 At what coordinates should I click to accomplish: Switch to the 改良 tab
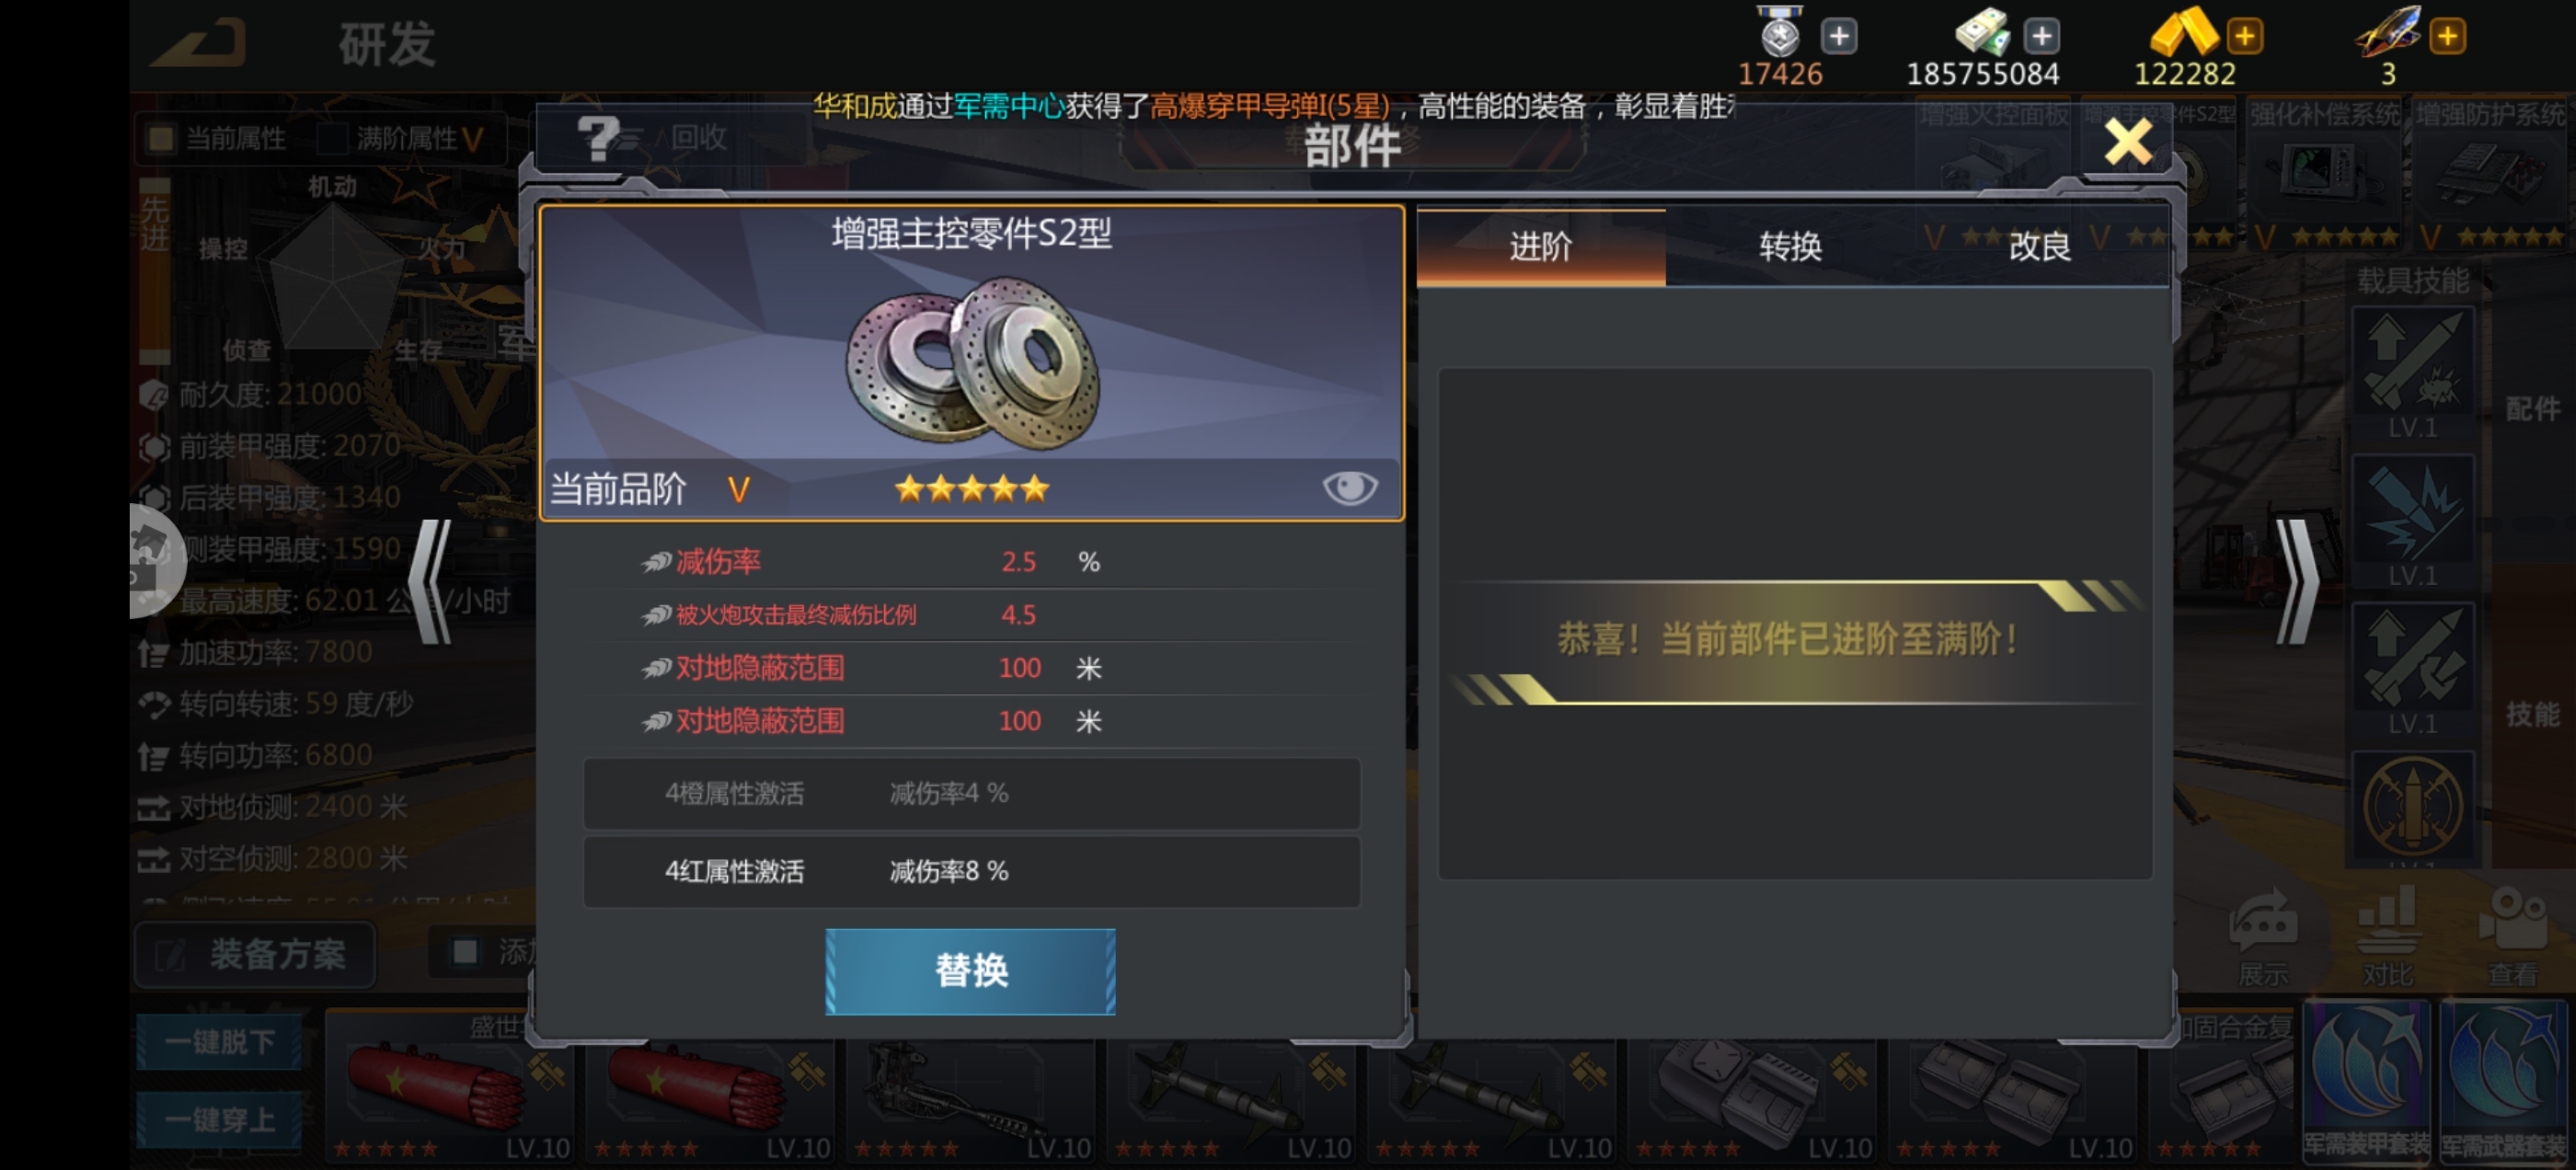tap(2040, 247)
